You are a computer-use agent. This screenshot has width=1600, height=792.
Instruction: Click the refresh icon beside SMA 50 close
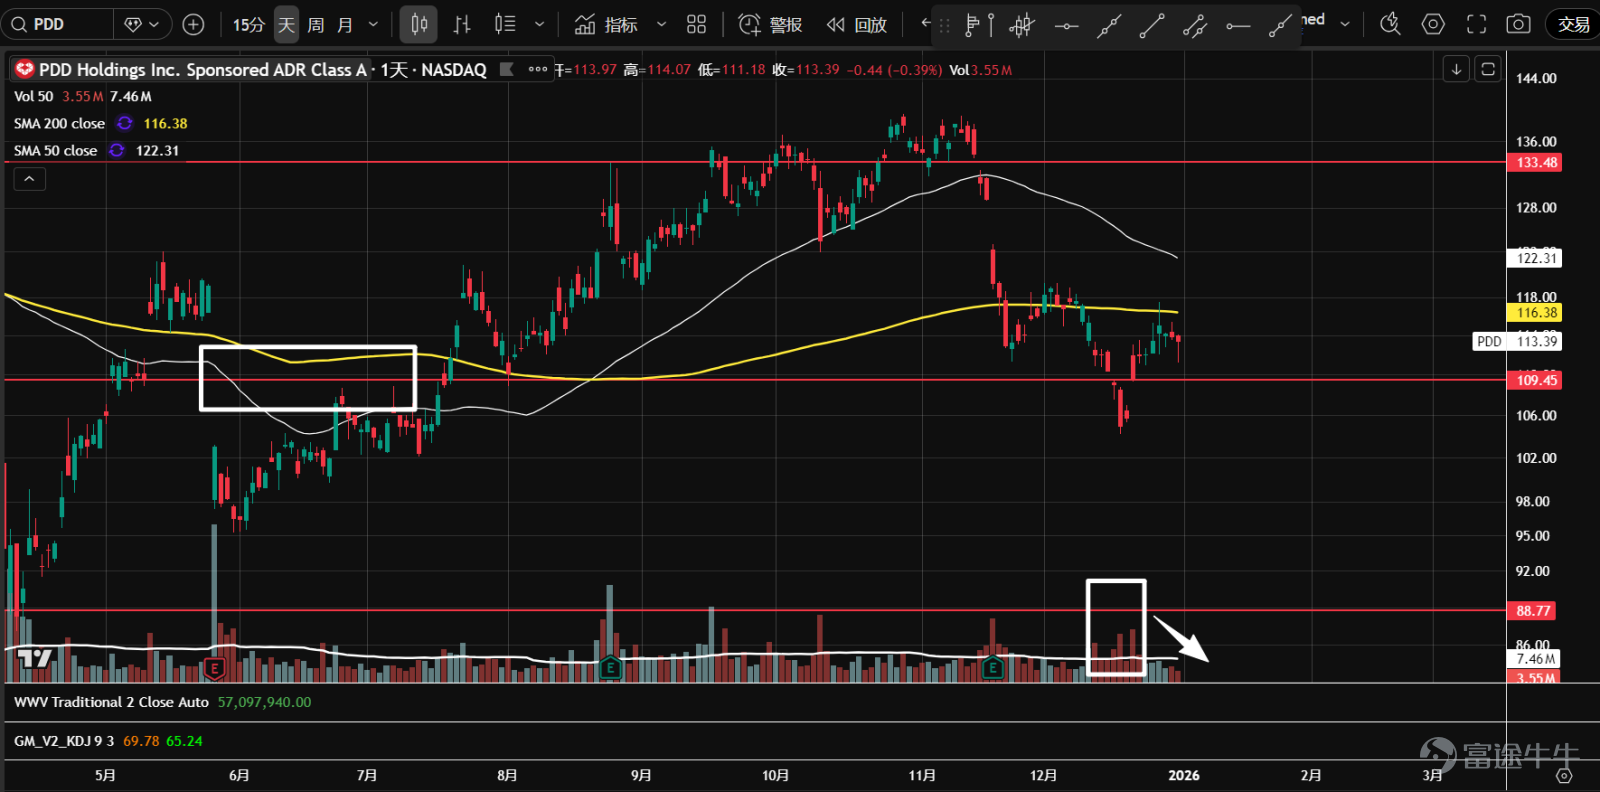[117, 151]
